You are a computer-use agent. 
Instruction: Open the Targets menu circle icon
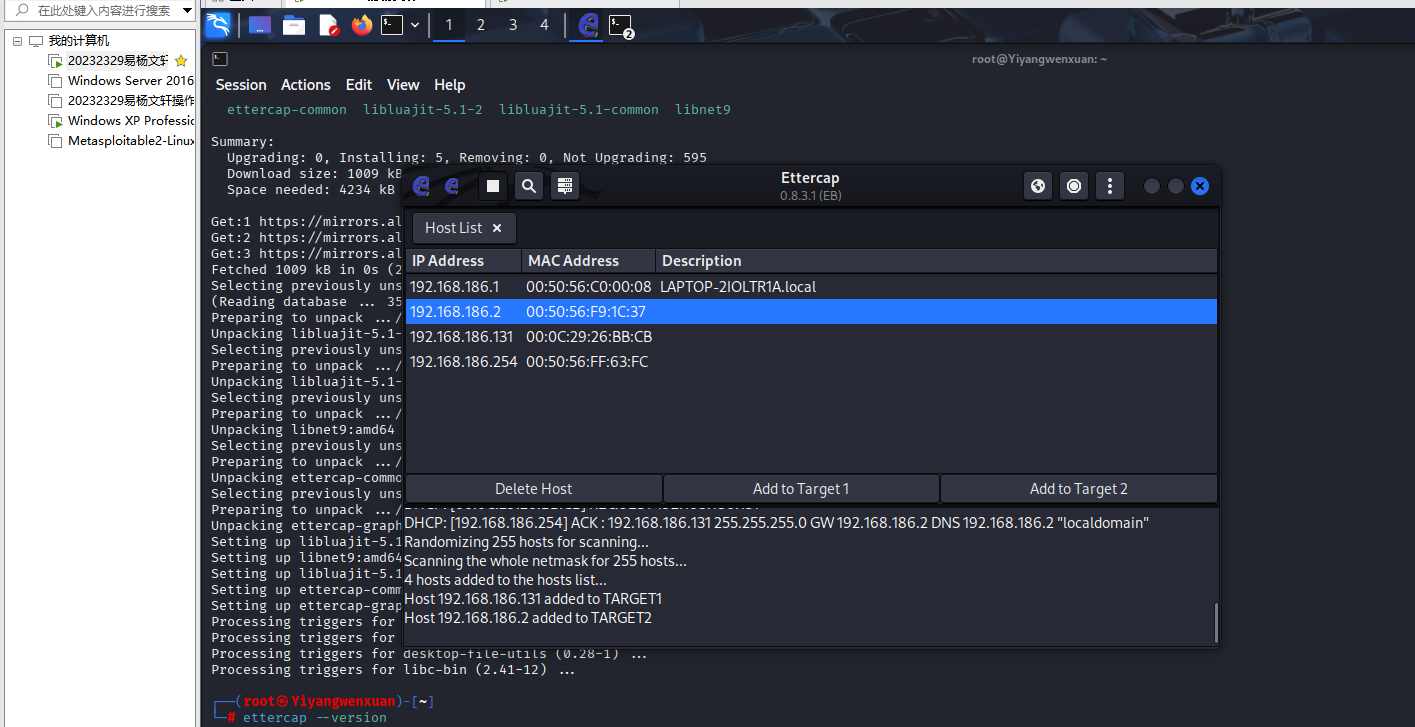coord(1074,186)
